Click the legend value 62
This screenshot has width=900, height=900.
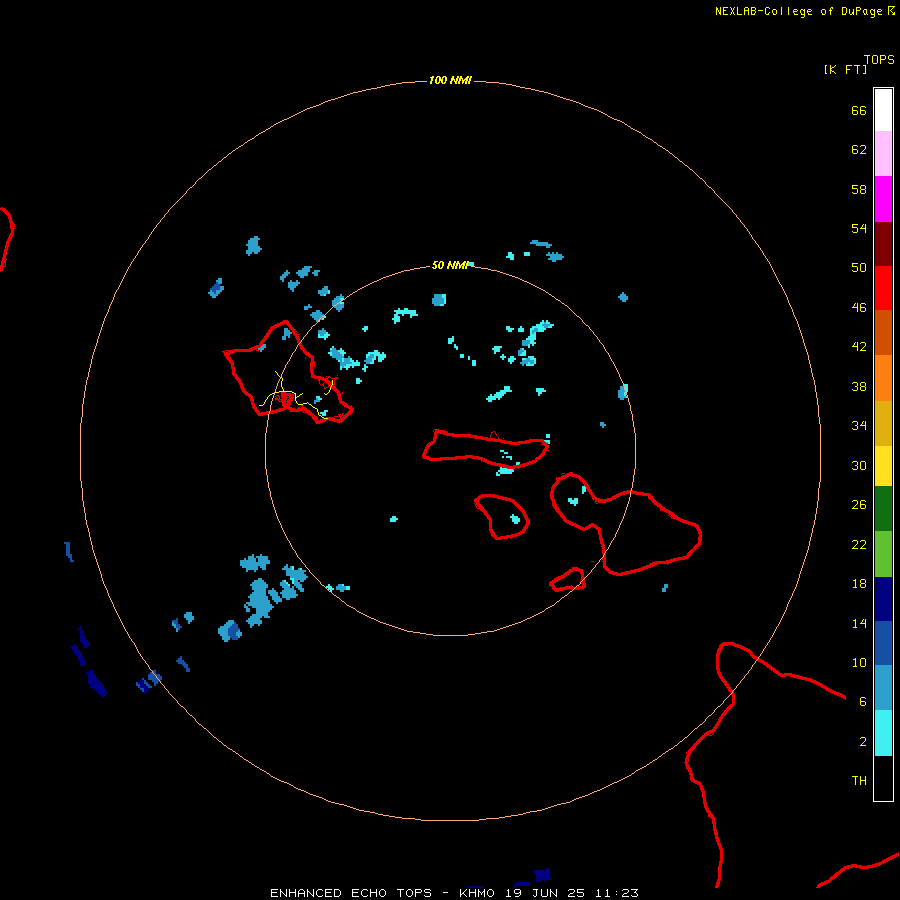[x=859, y=150]
